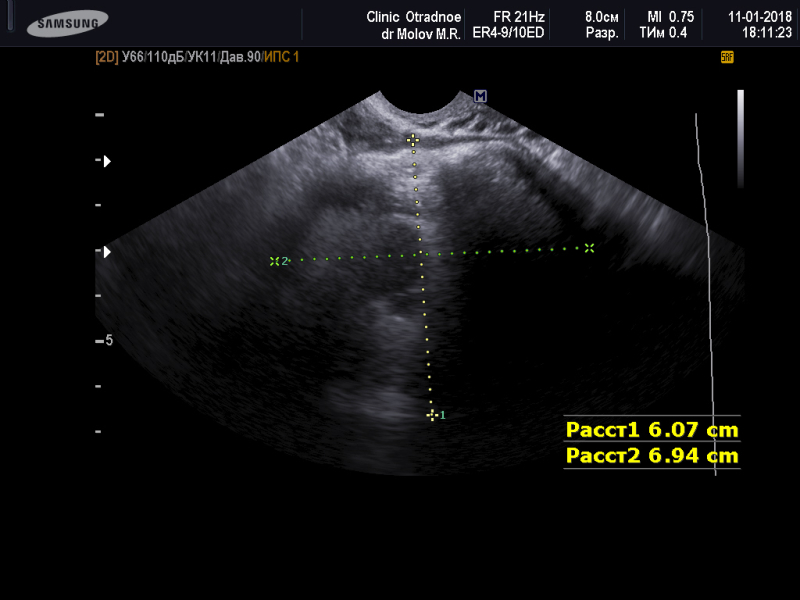Click the Разр. label
The width and height of the screenshot is (800, 600).
[x=602, y=34]
